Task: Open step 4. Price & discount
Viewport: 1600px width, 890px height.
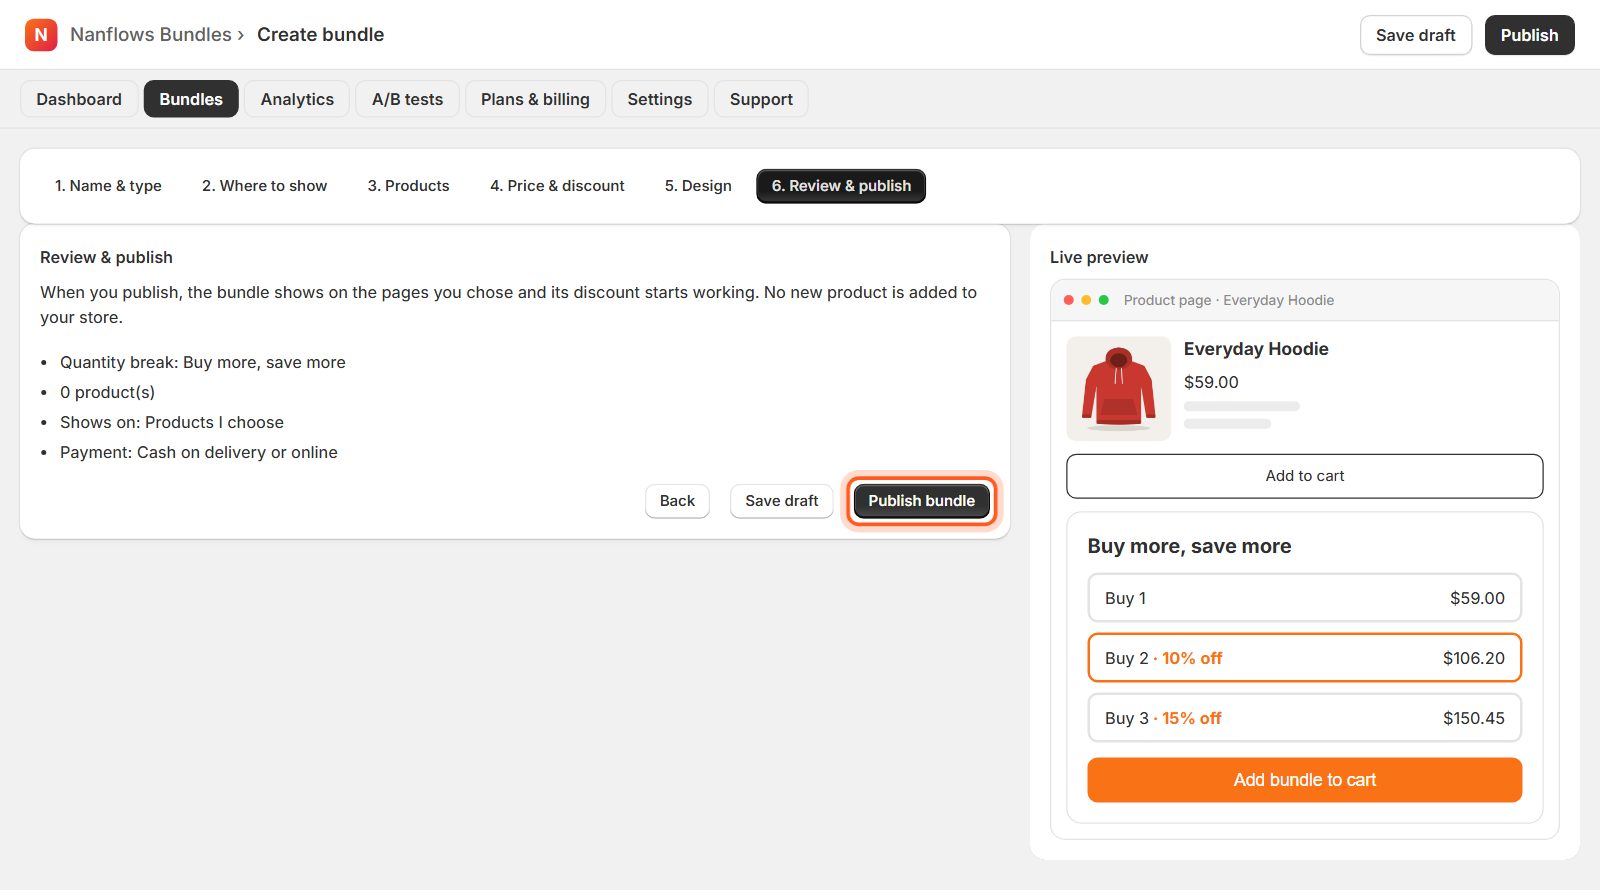Action: (x=557, y=186)
